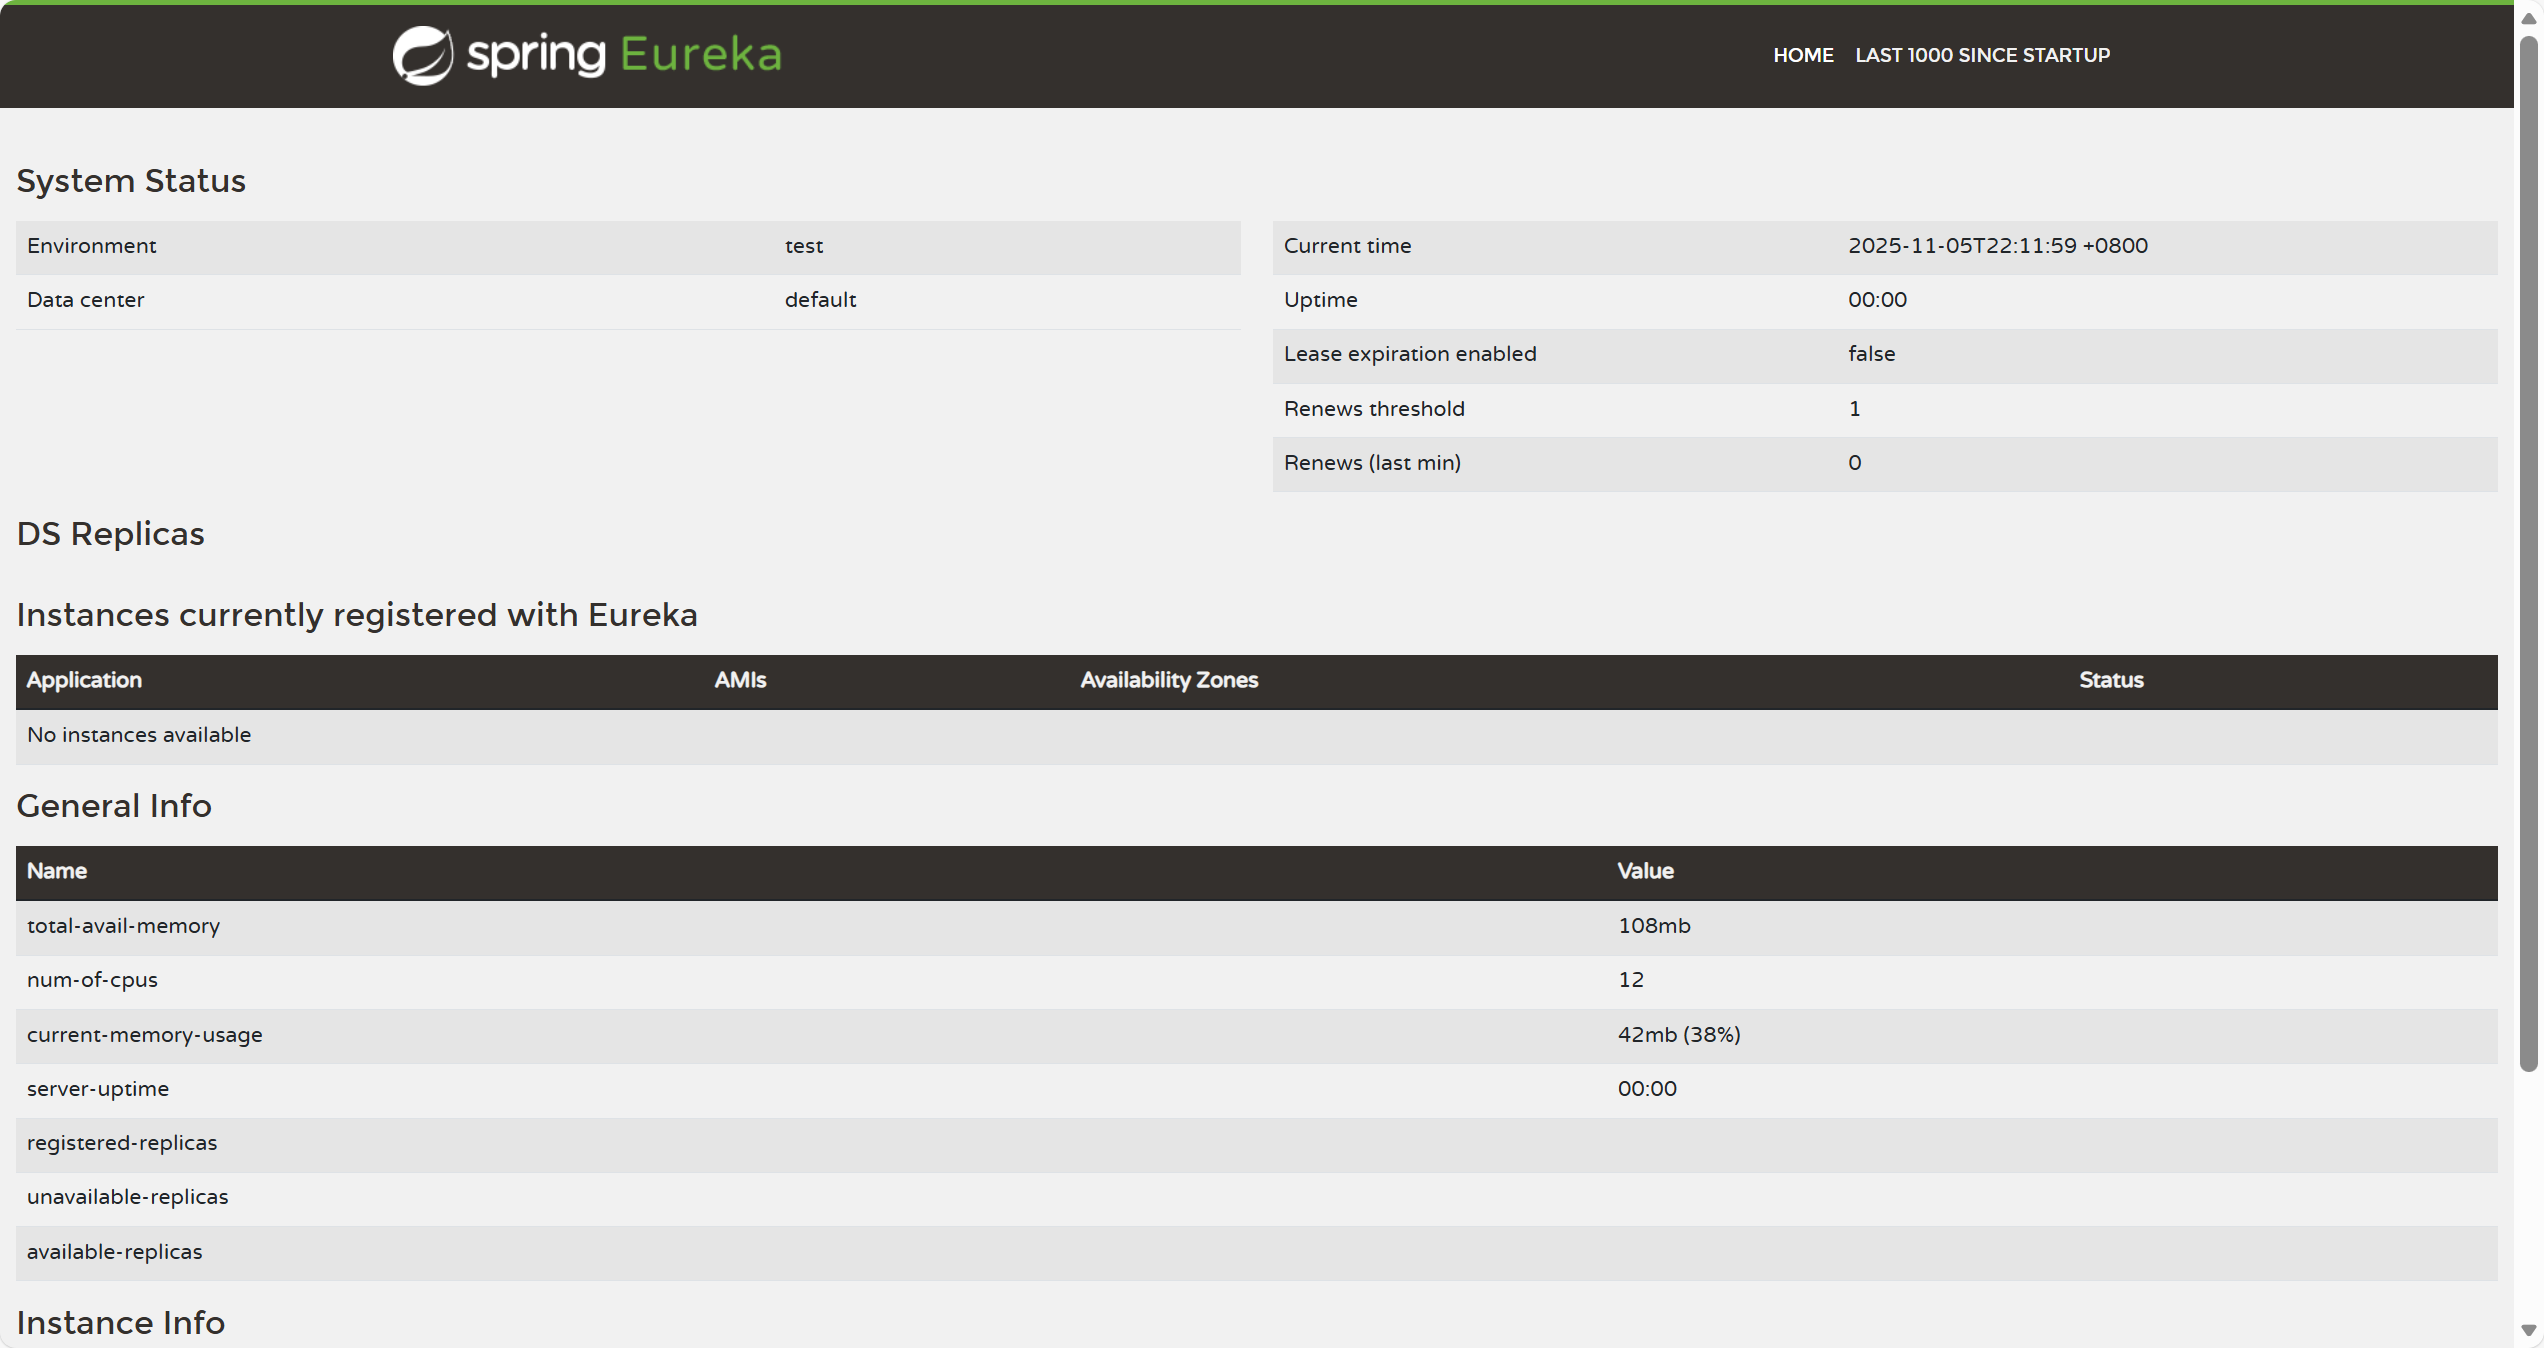Click the Instance Info heading
Image resolution: width=2544 pixels, height=1348 pixels.
[x=121, y=1323]
